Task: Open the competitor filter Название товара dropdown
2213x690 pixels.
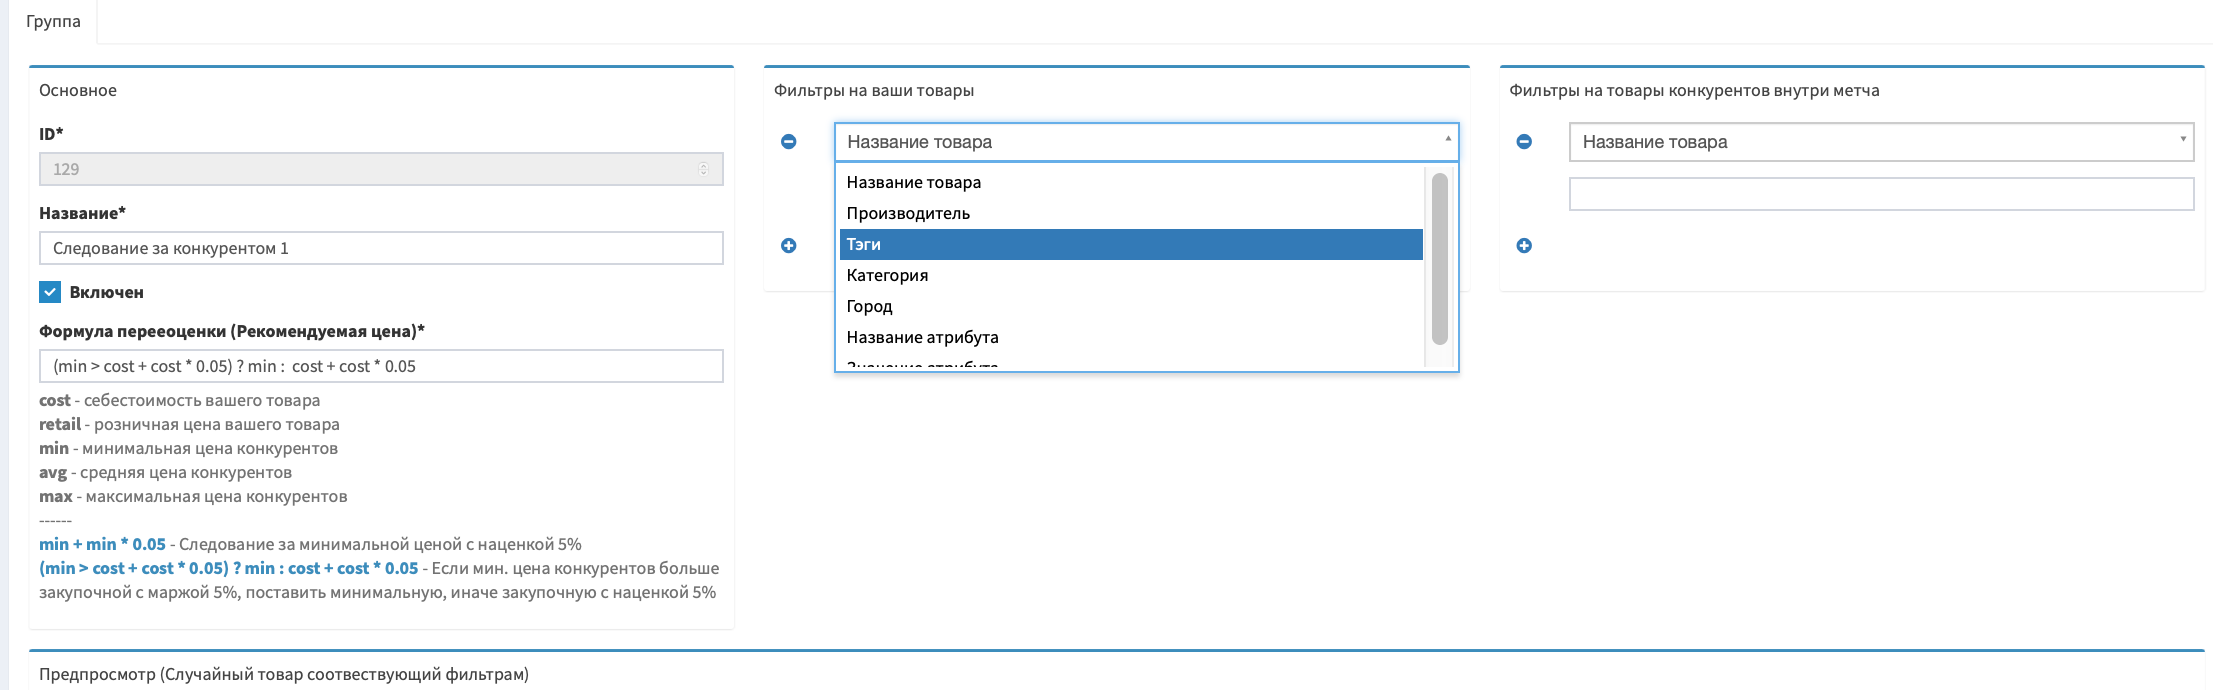Action: (x=1880, y=142)
